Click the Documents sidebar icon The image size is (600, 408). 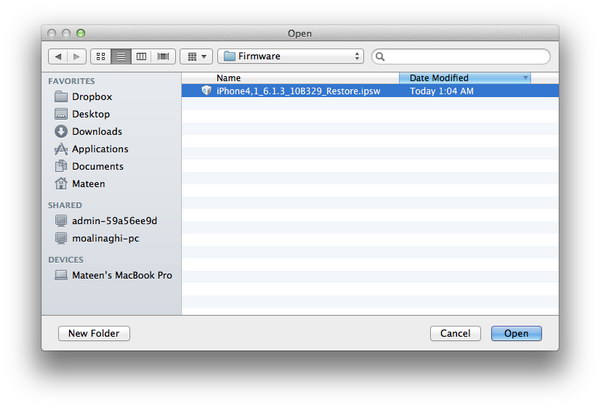pyautogui.click(x=61, y=166)
